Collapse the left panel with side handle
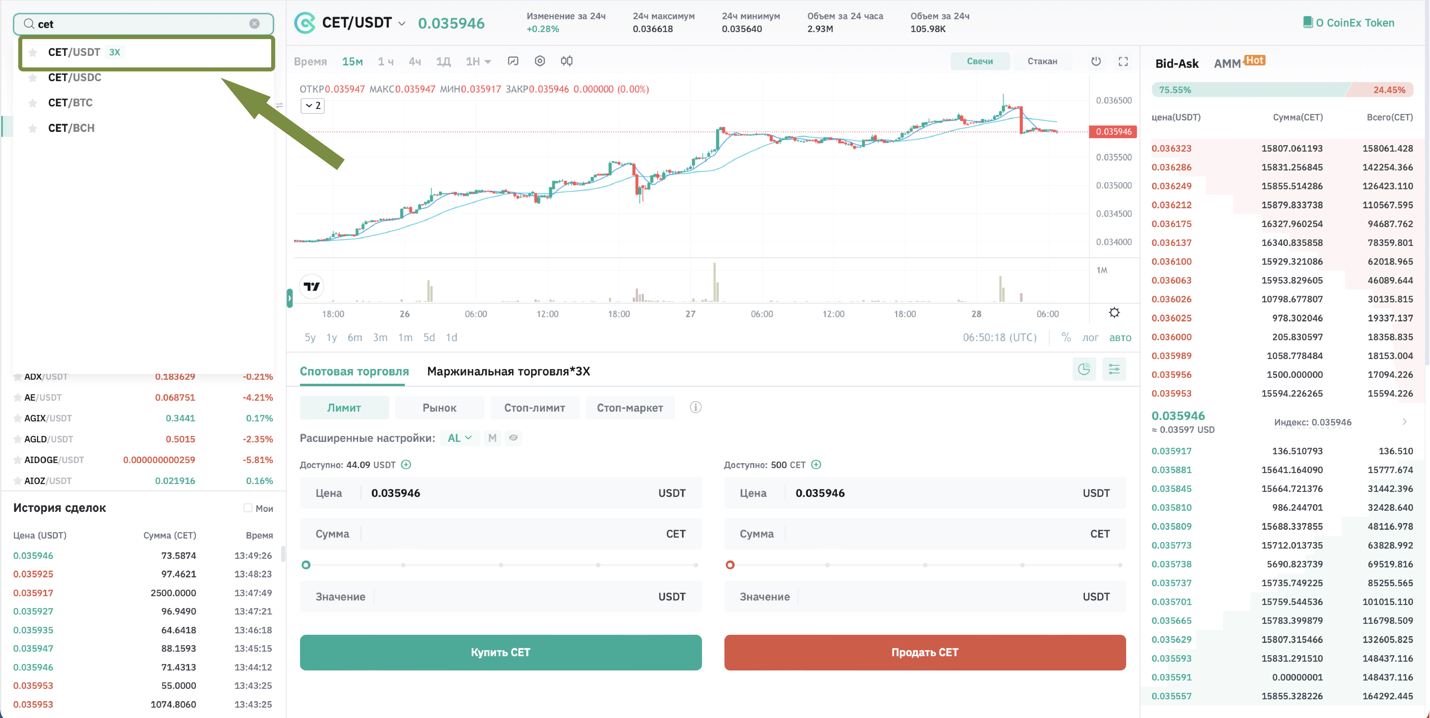The image size is (1430, 718). click(290, 298)
